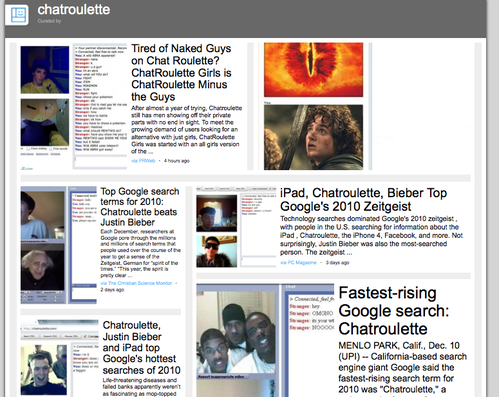The height and width of the screenshot is (397, 499).
Task: Follow via The Christian Science Monitor link
Action: coord(136,283)
